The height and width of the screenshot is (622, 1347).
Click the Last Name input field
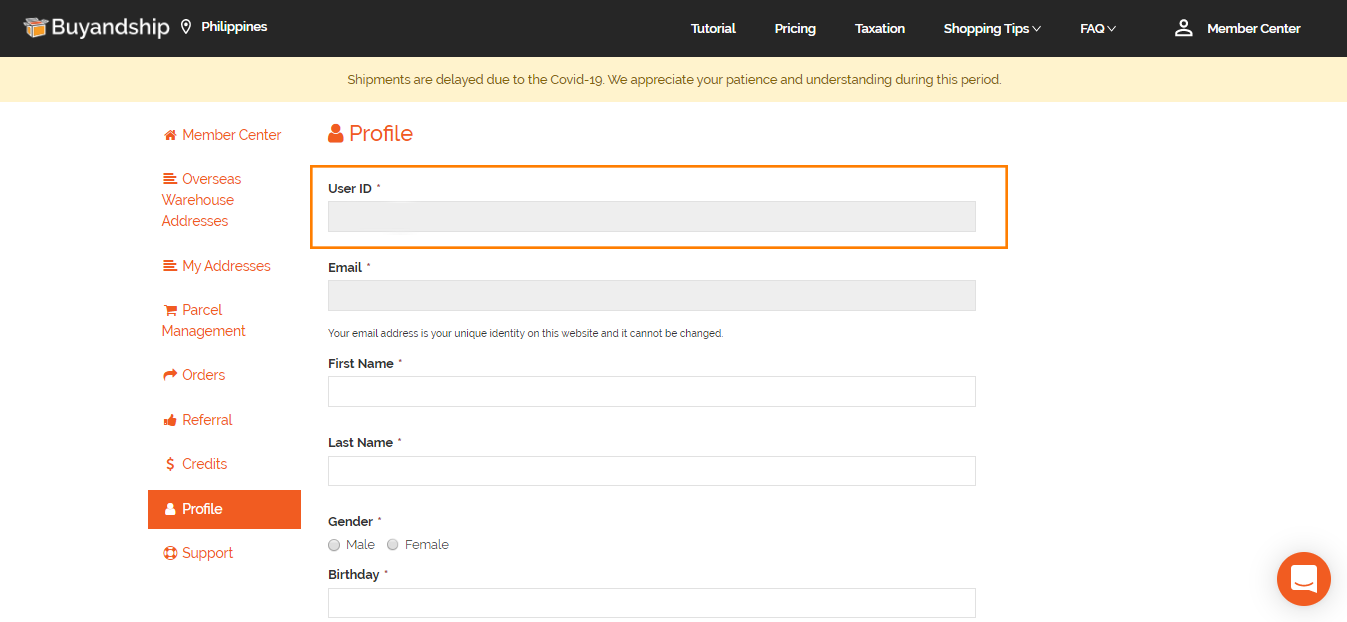click(652, 471)
